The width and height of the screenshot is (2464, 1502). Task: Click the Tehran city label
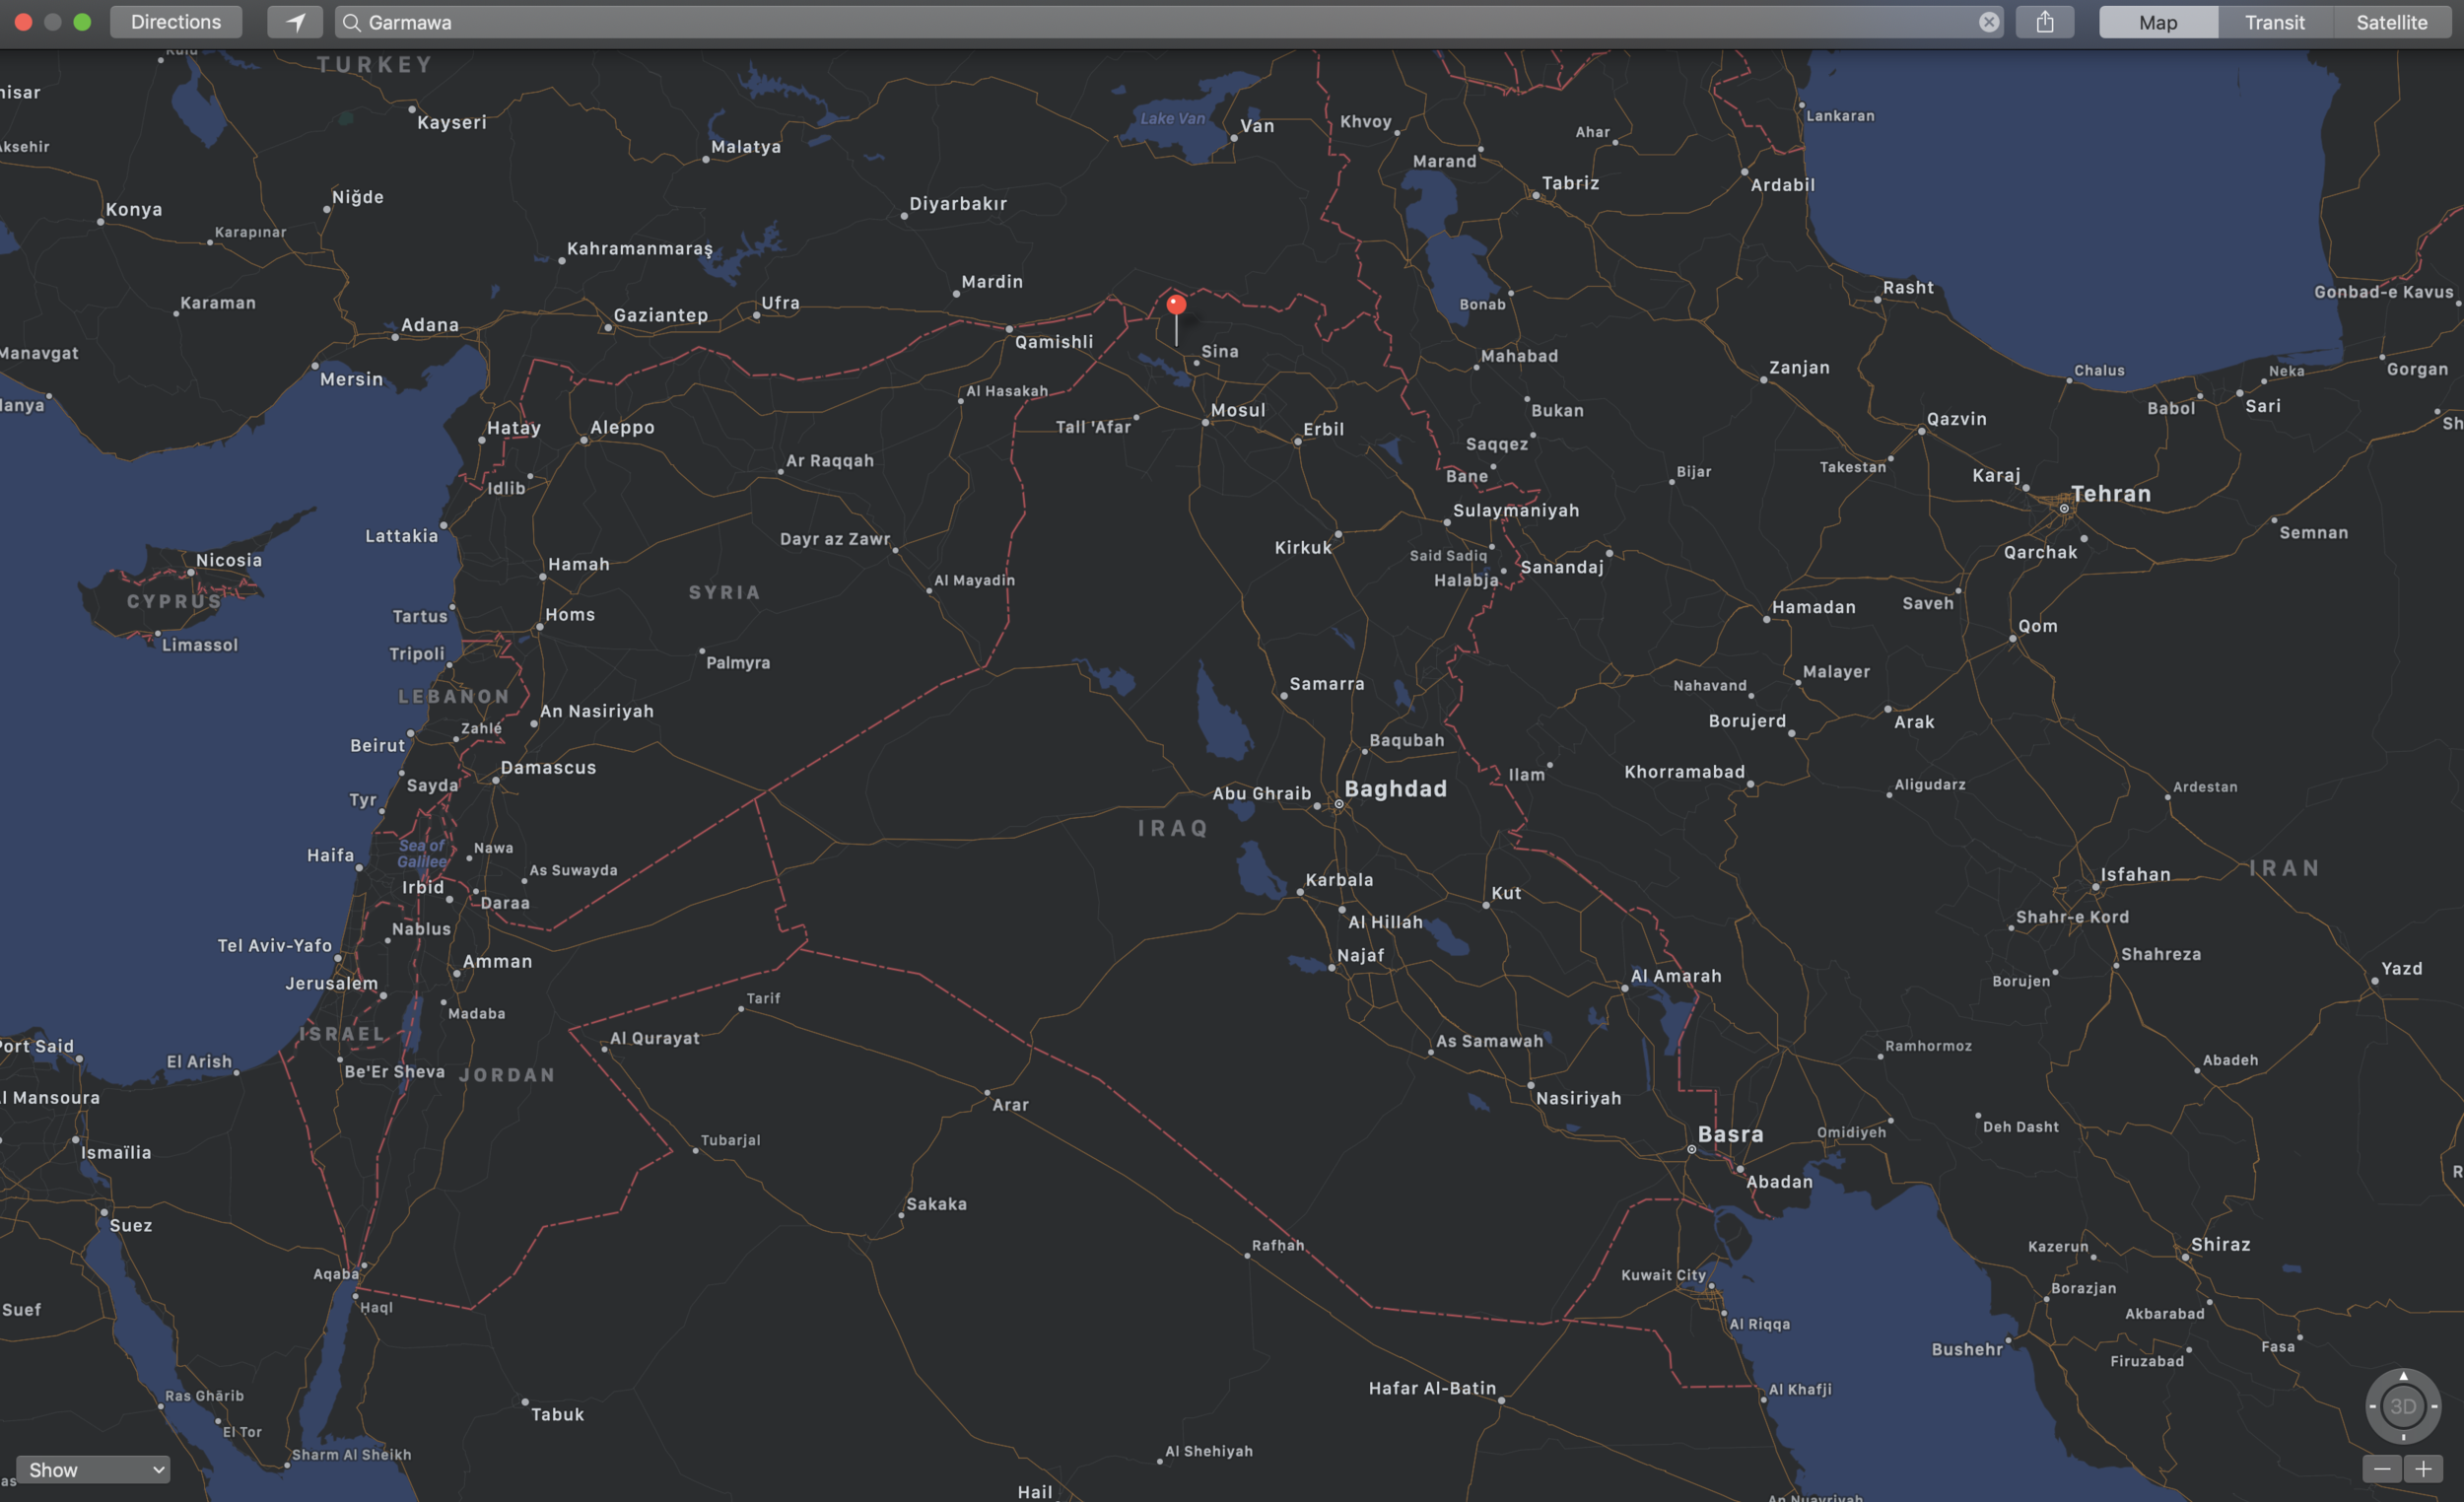pyautogui.click(x=2110, y=494)
